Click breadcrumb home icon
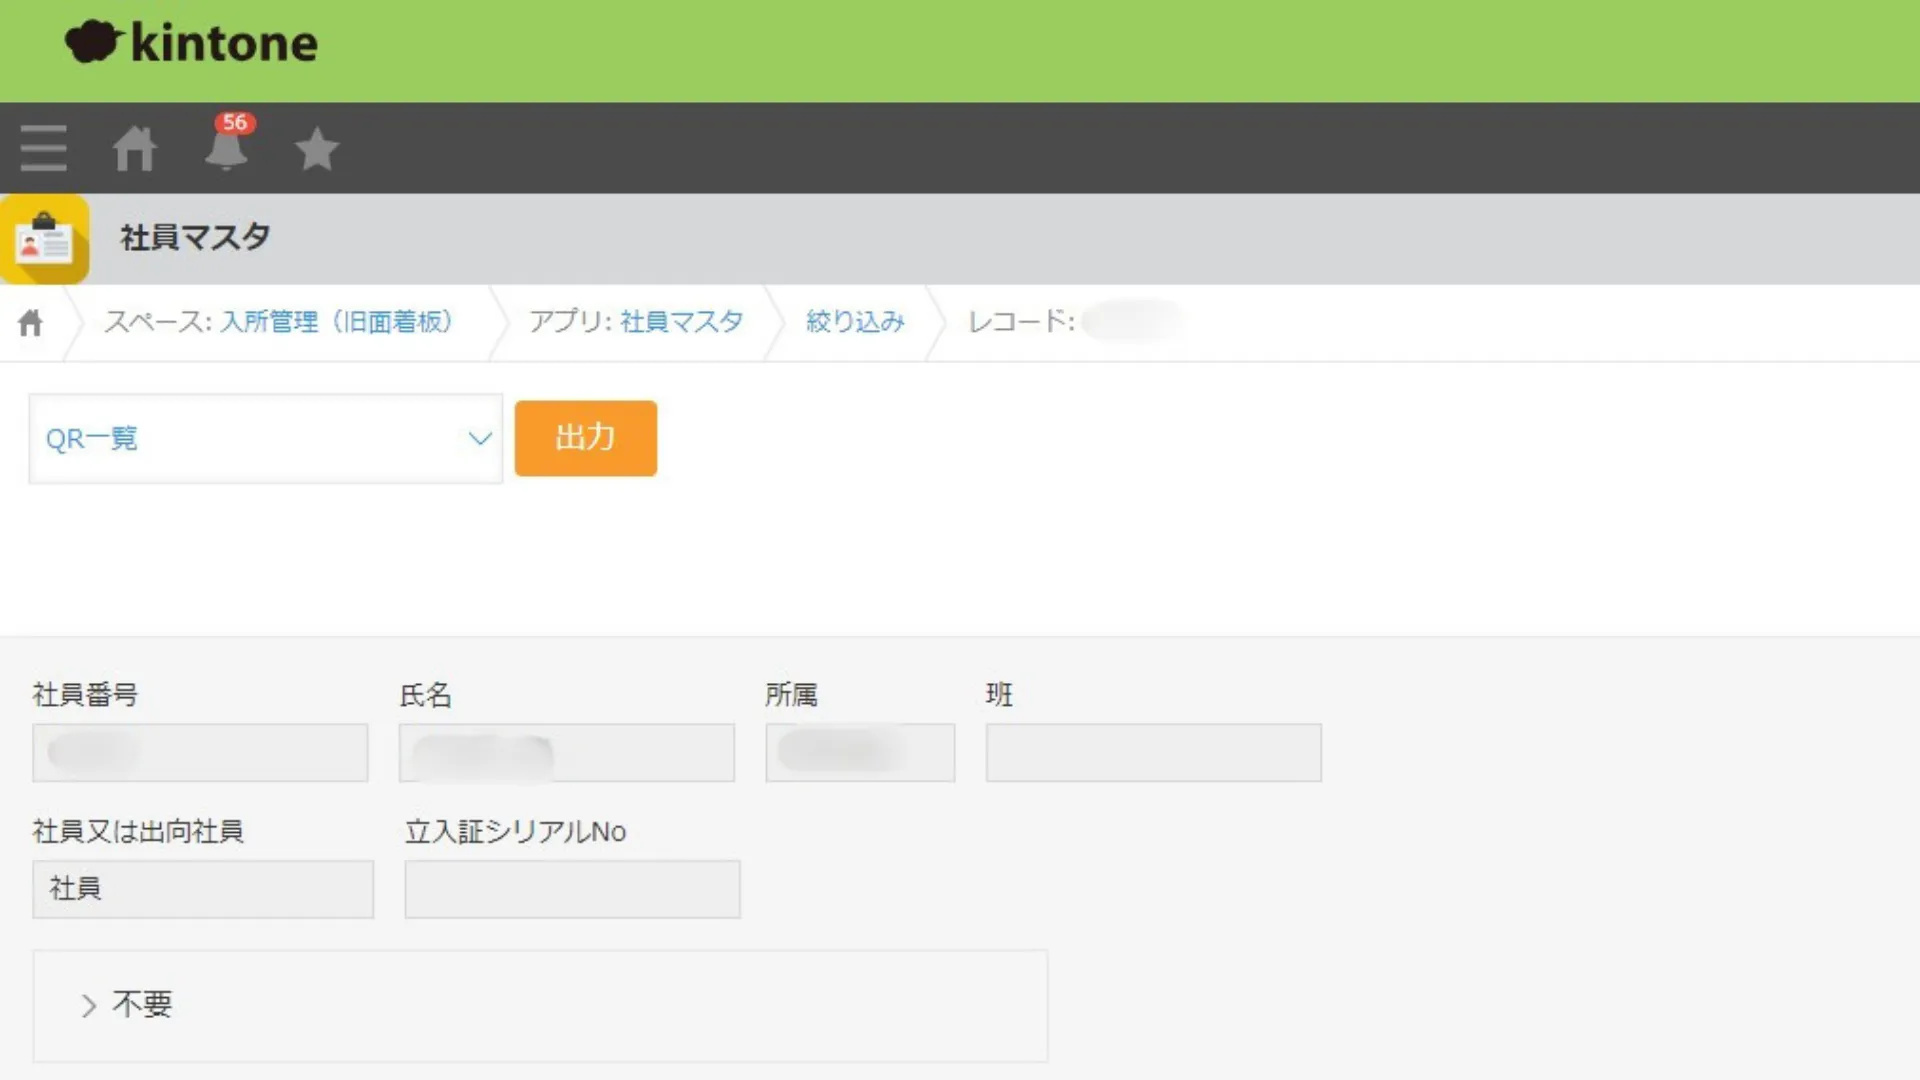Image resolution: width=1920 pixels, height=1080 pixels. coord(31,323)
